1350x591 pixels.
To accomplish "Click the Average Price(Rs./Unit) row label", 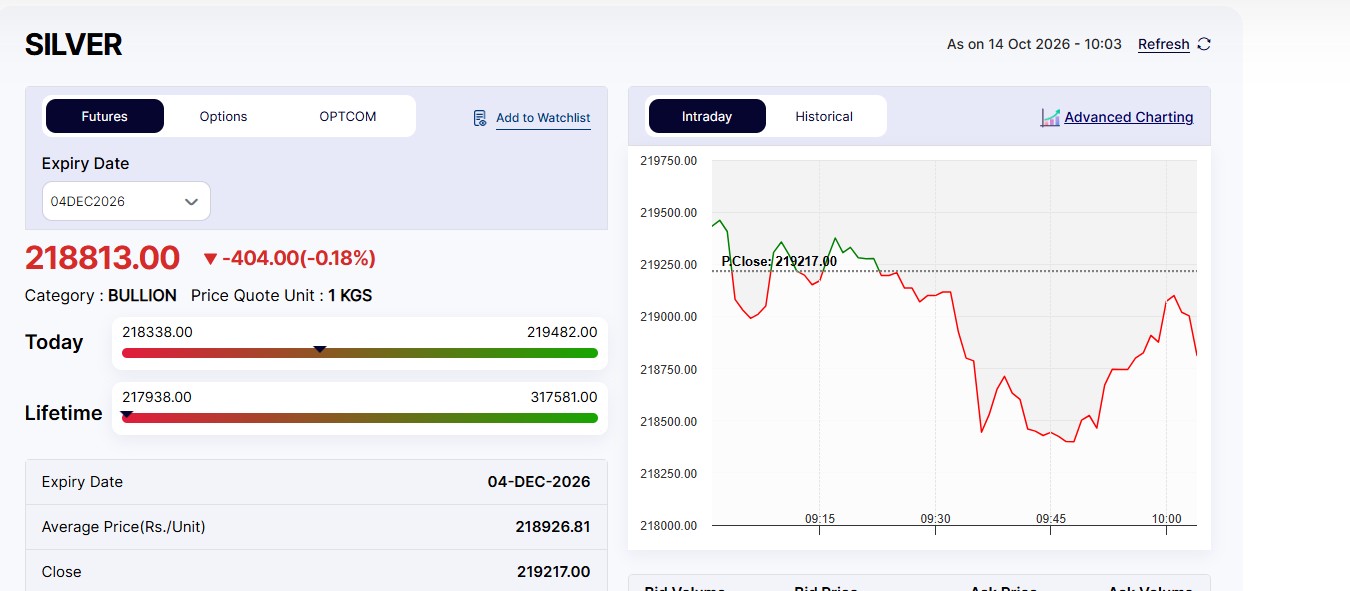I will pyautogui.click(x=124, y=527).
